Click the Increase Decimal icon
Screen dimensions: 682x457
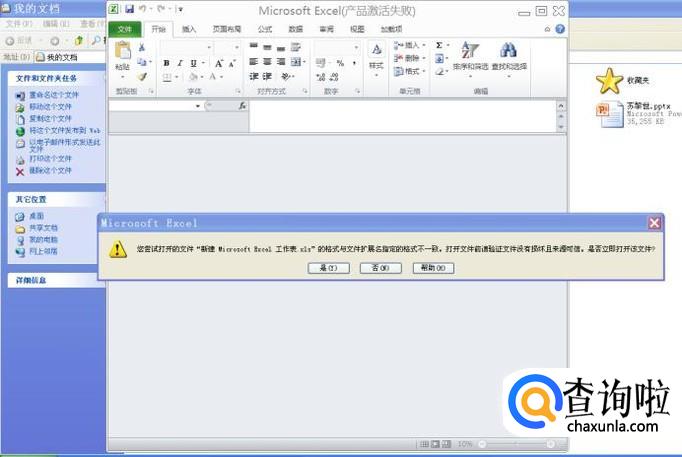(x=321, y=77)
